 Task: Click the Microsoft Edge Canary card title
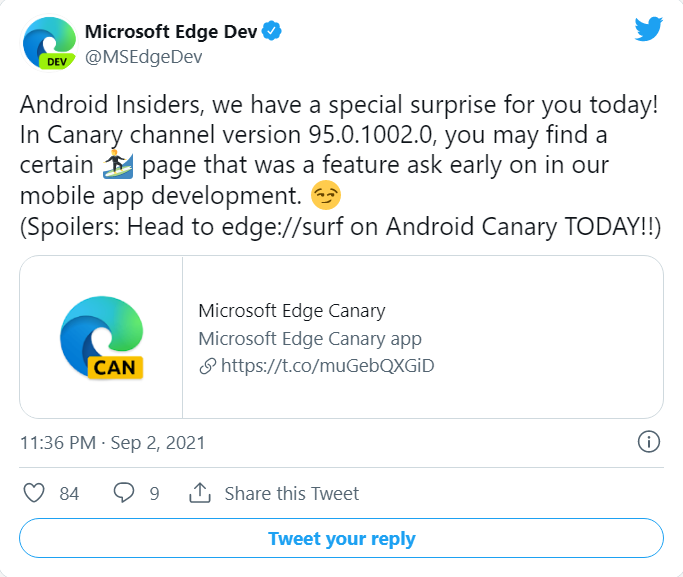click(291, 310)
